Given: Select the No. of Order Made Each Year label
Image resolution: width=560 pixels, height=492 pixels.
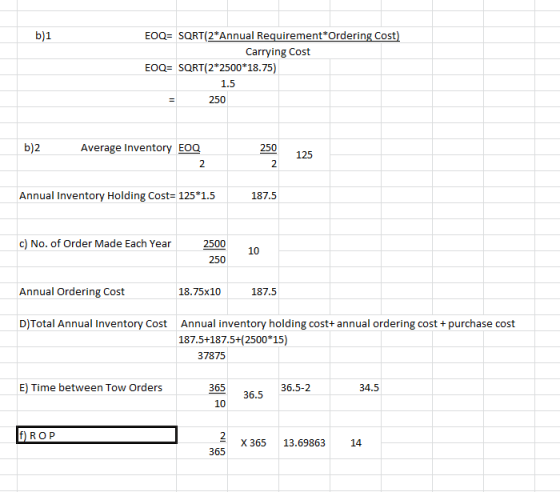Looking at the screenshot, I should point(95,244).
